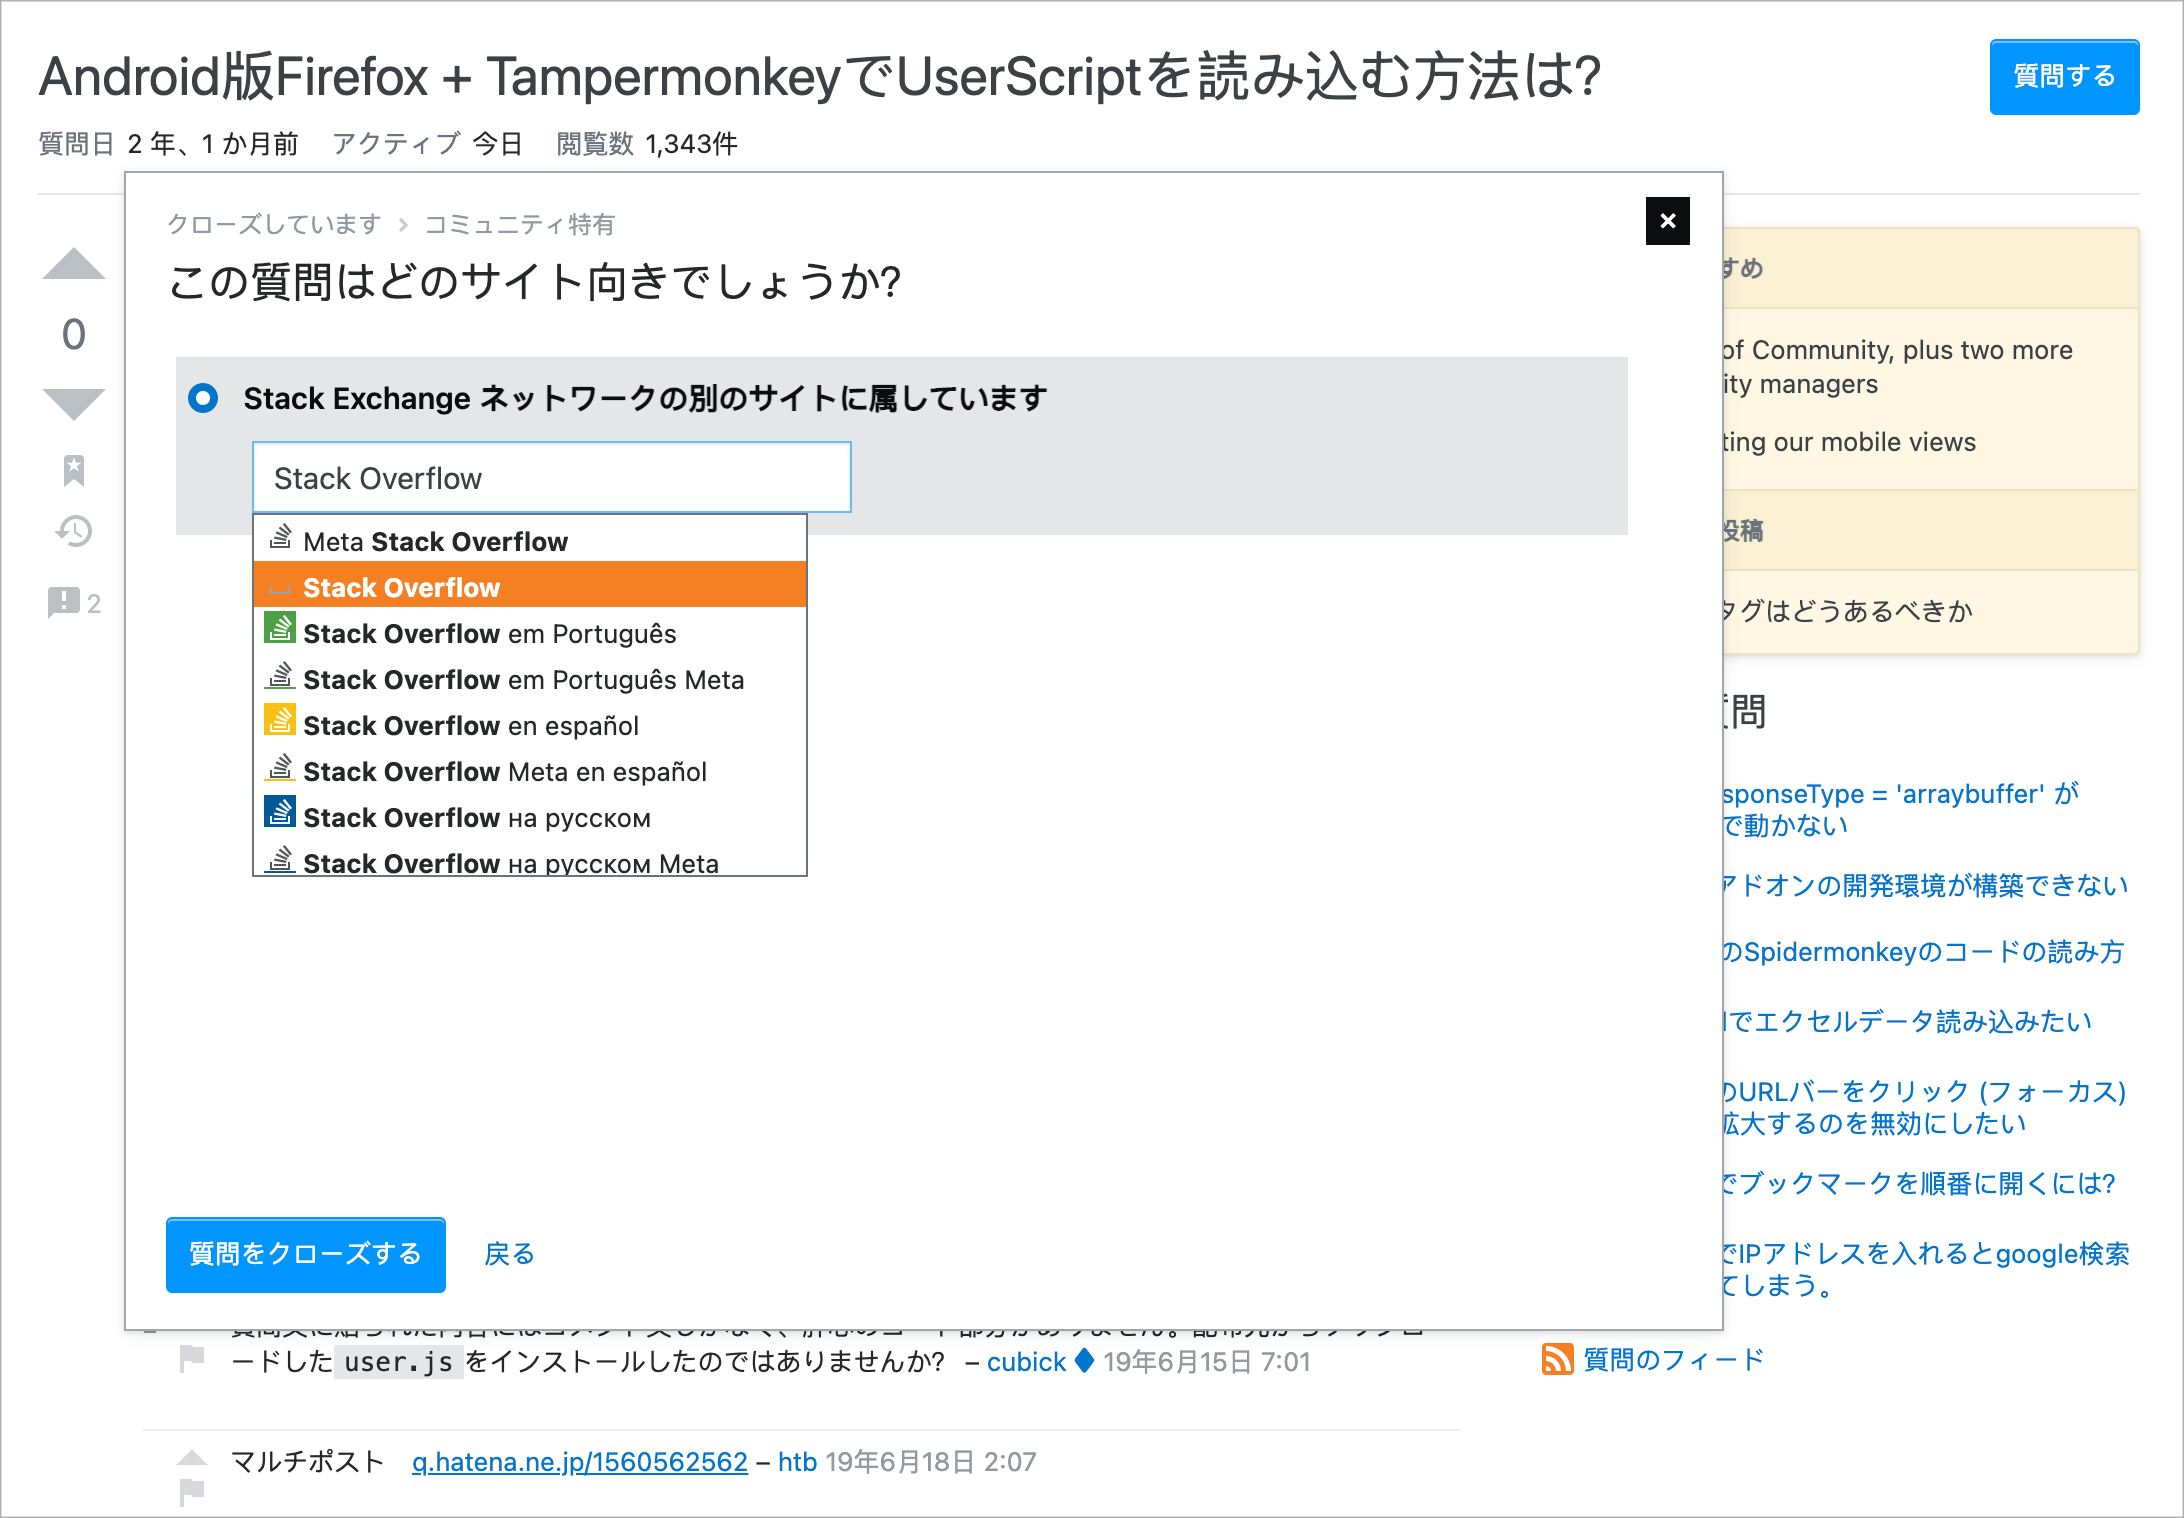Click the question title about Android版Firefox

tap(820, 77)
